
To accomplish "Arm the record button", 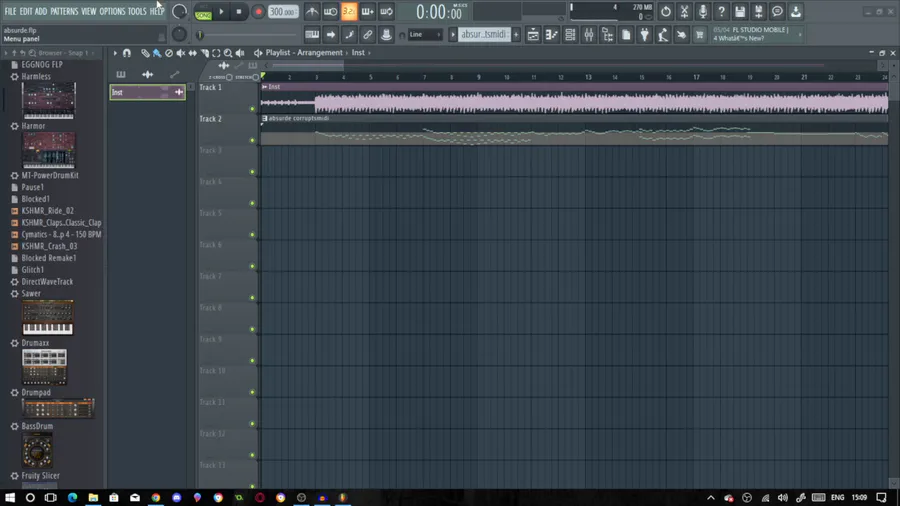I will [x=258, y=11].
